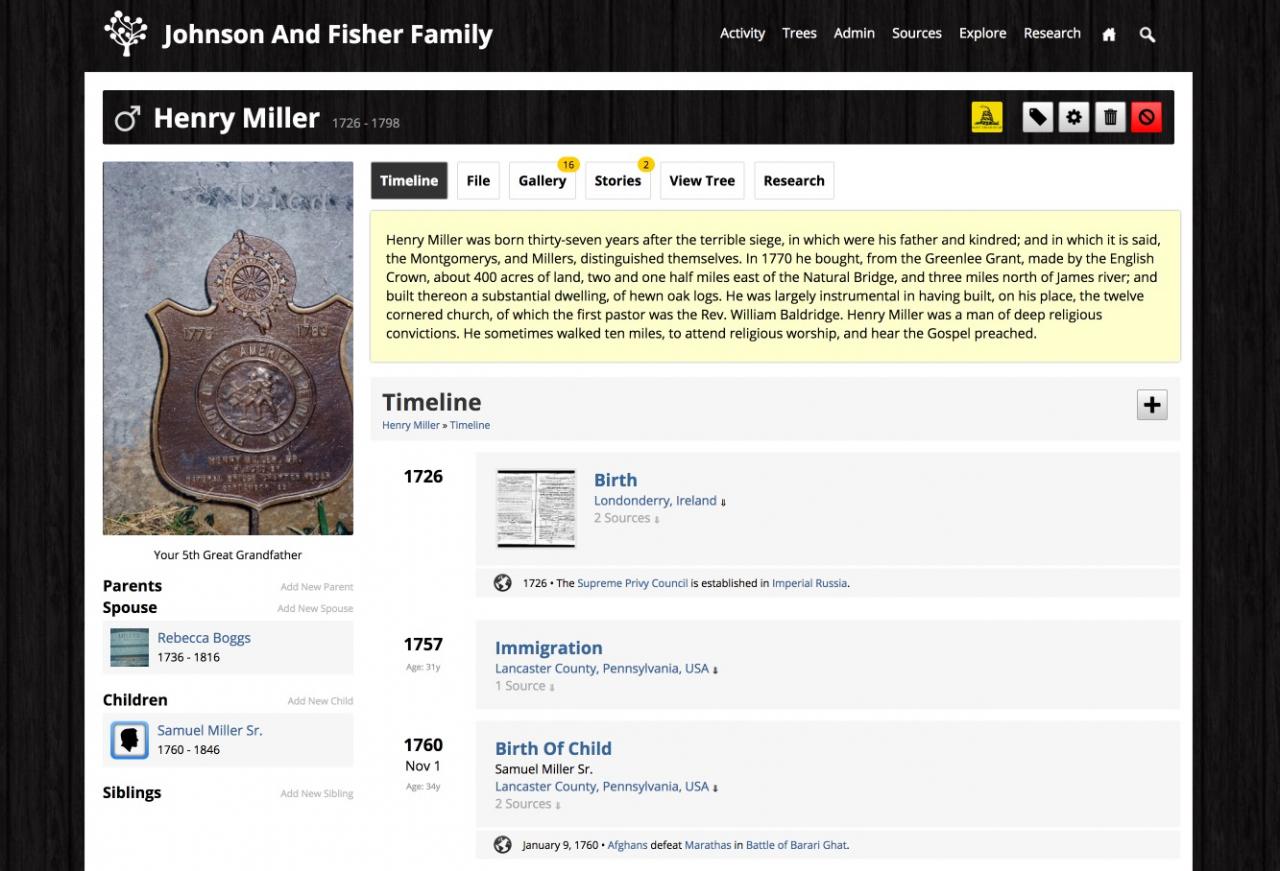The height and width of the screenshot is (871, 1280).
Task: Open the birth record document thumbnail
Action: 536,508
